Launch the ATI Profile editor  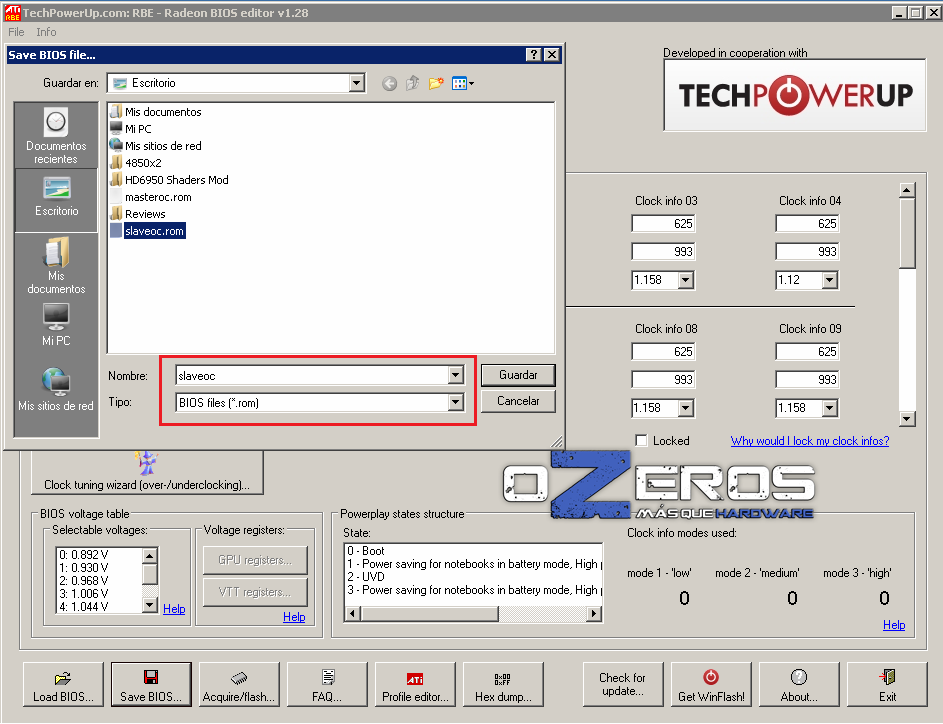(x=415, y=685)
